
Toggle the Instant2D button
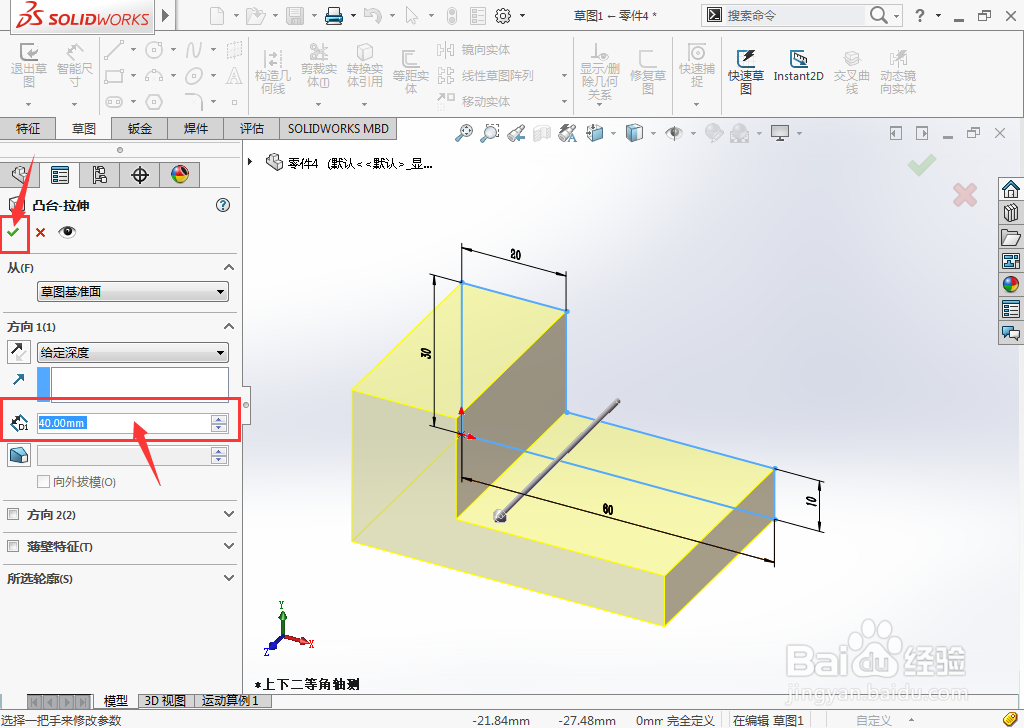798,65
